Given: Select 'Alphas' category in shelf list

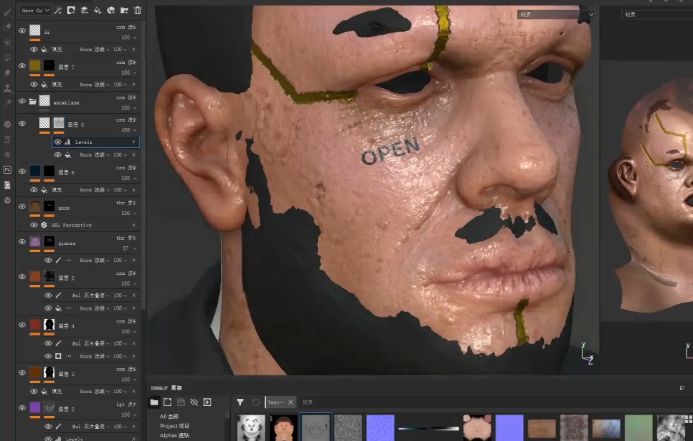Looking at the screenshot, I should click(174, 435).
